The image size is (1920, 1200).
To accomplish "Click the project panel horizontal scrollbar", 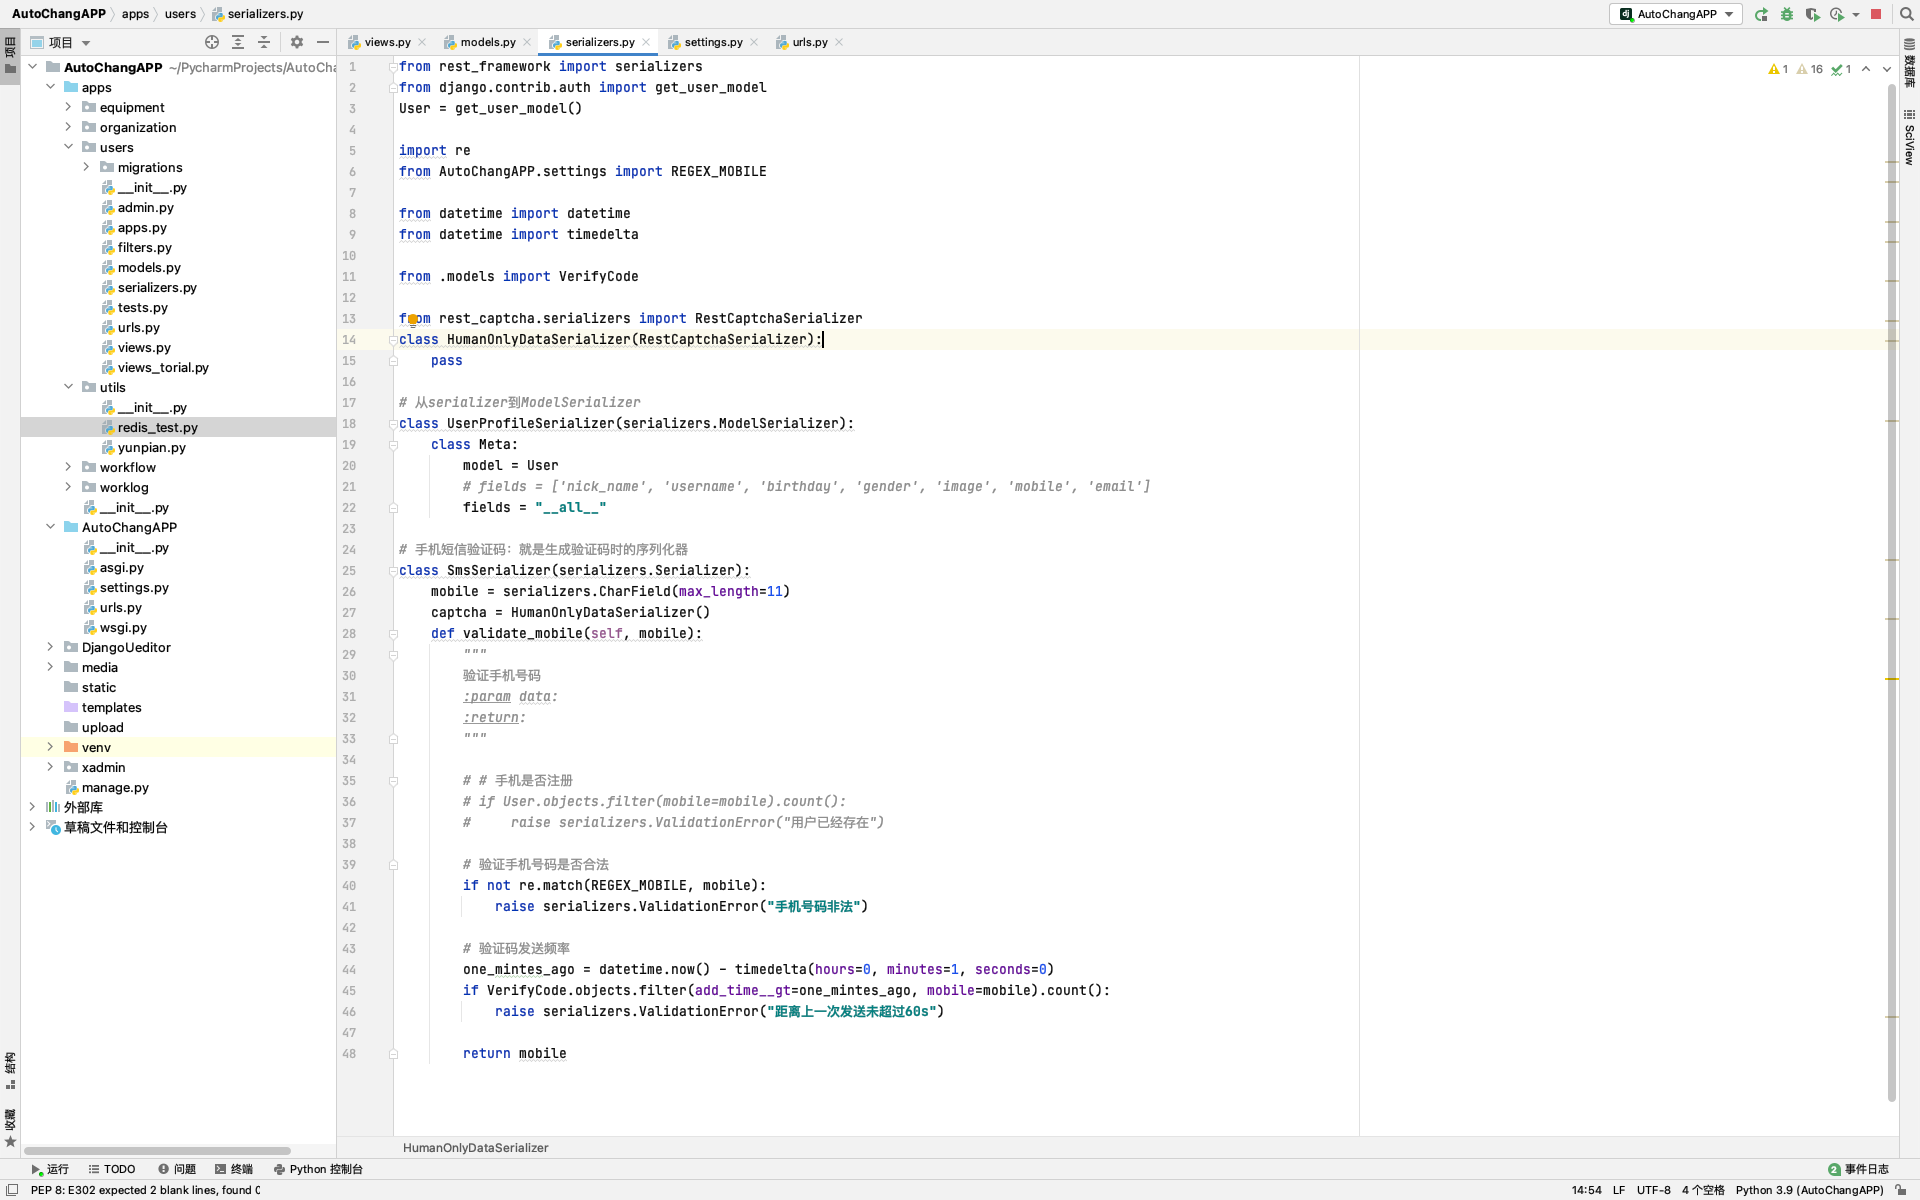I will pos(157,1151).
